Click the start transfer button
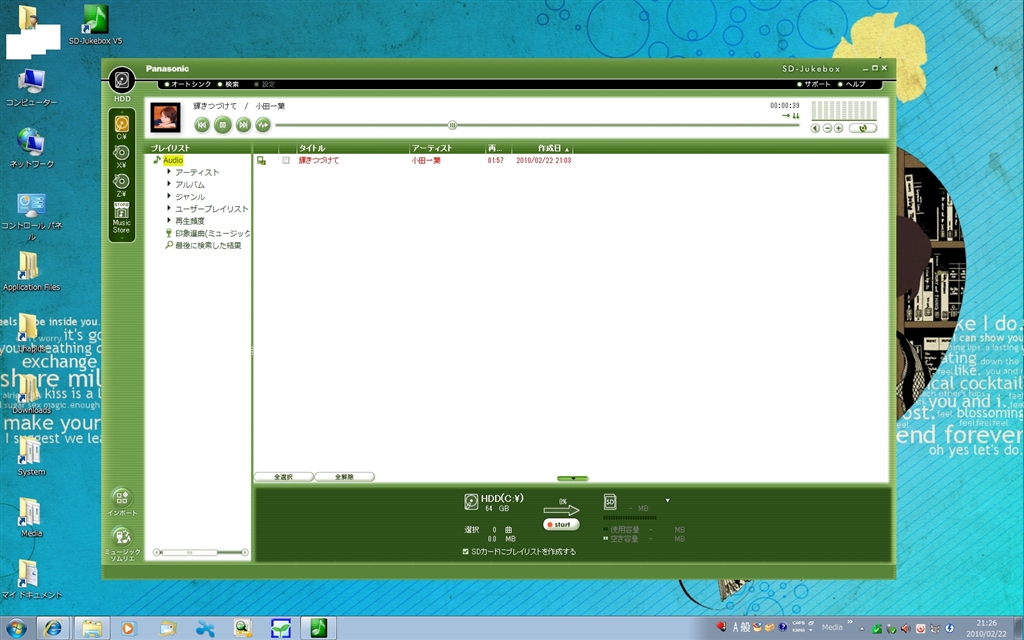This screenshot has height=640, width=1024. pyautogui.click(x=562, y=524)
